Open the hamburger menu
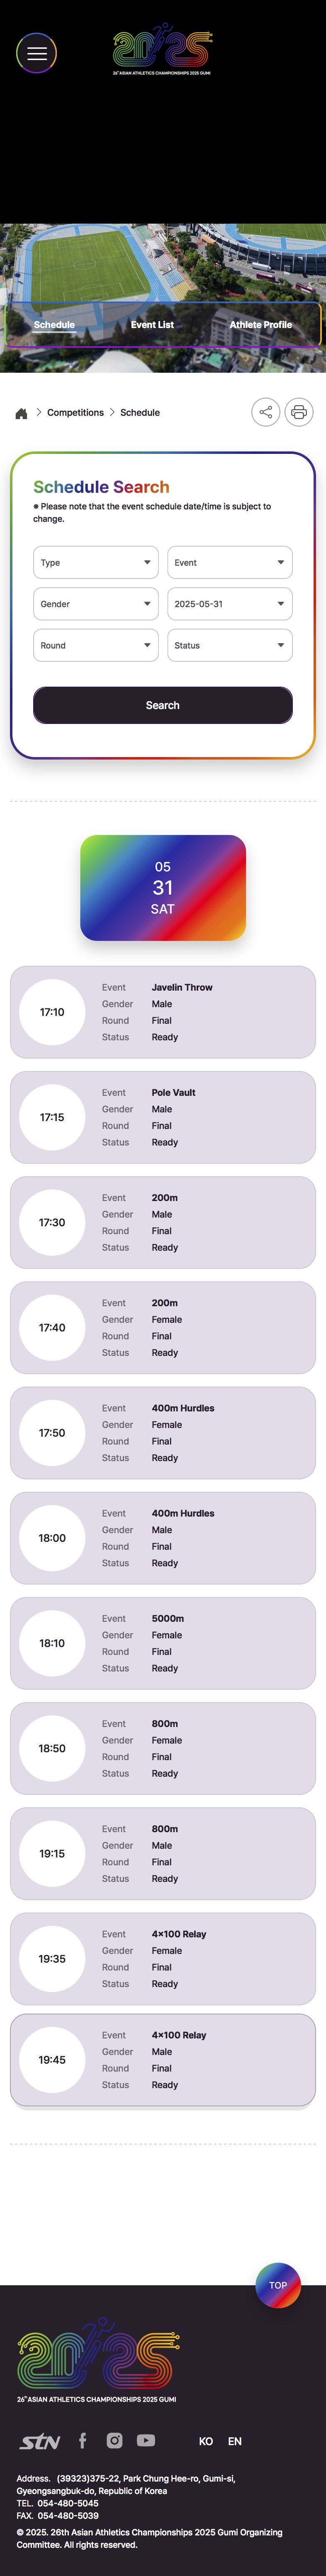 (x=37, y=53)
